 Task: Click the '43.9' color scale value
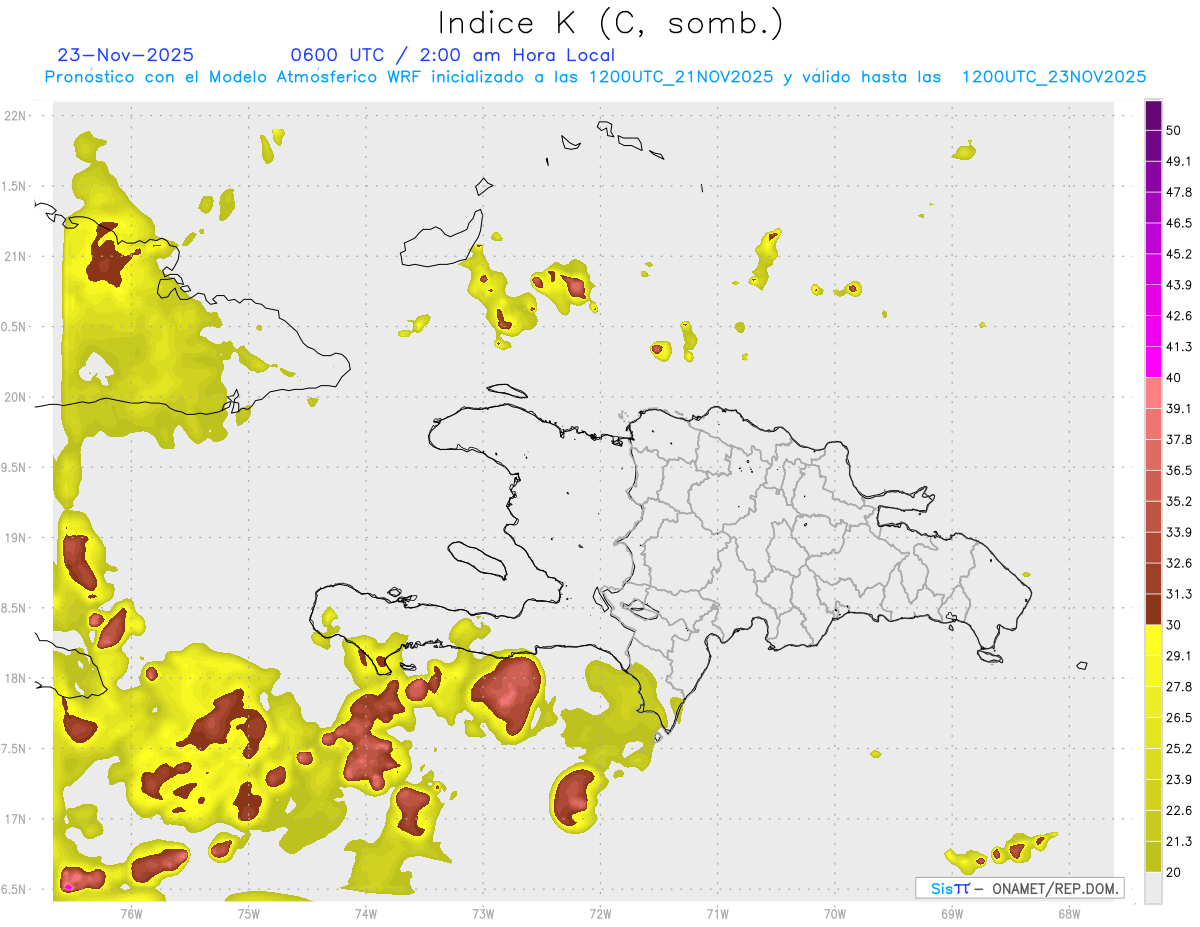point(1179,285)
